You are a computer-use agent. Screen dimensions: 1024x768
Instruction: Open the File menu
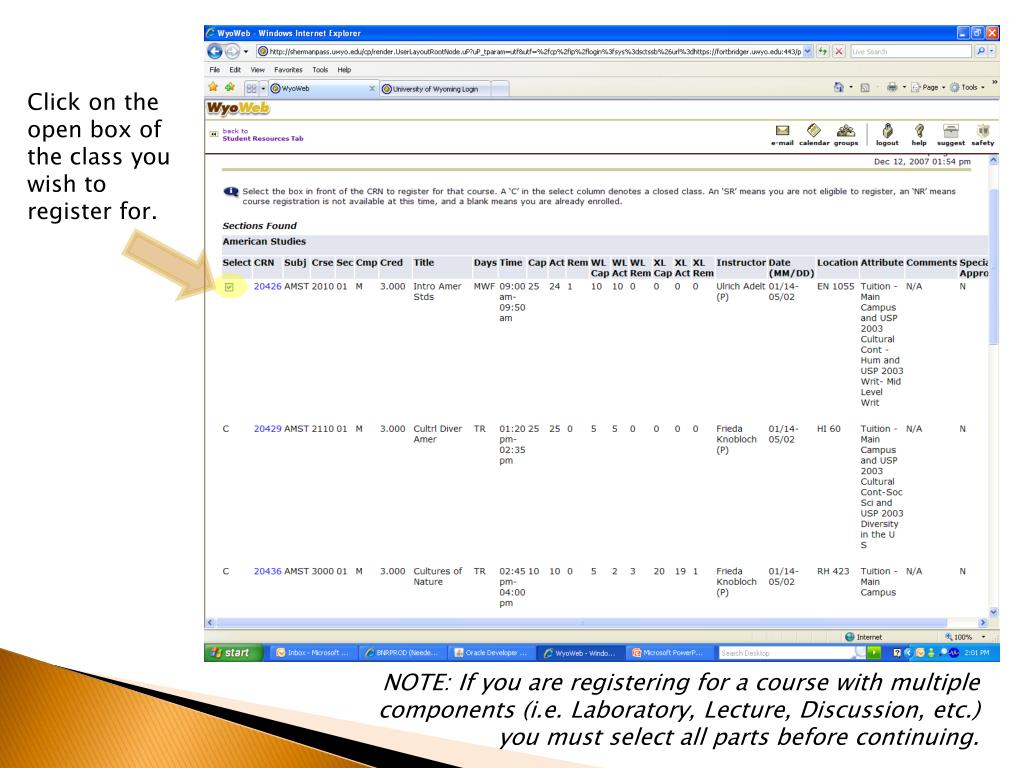click(x=215, y=70)
